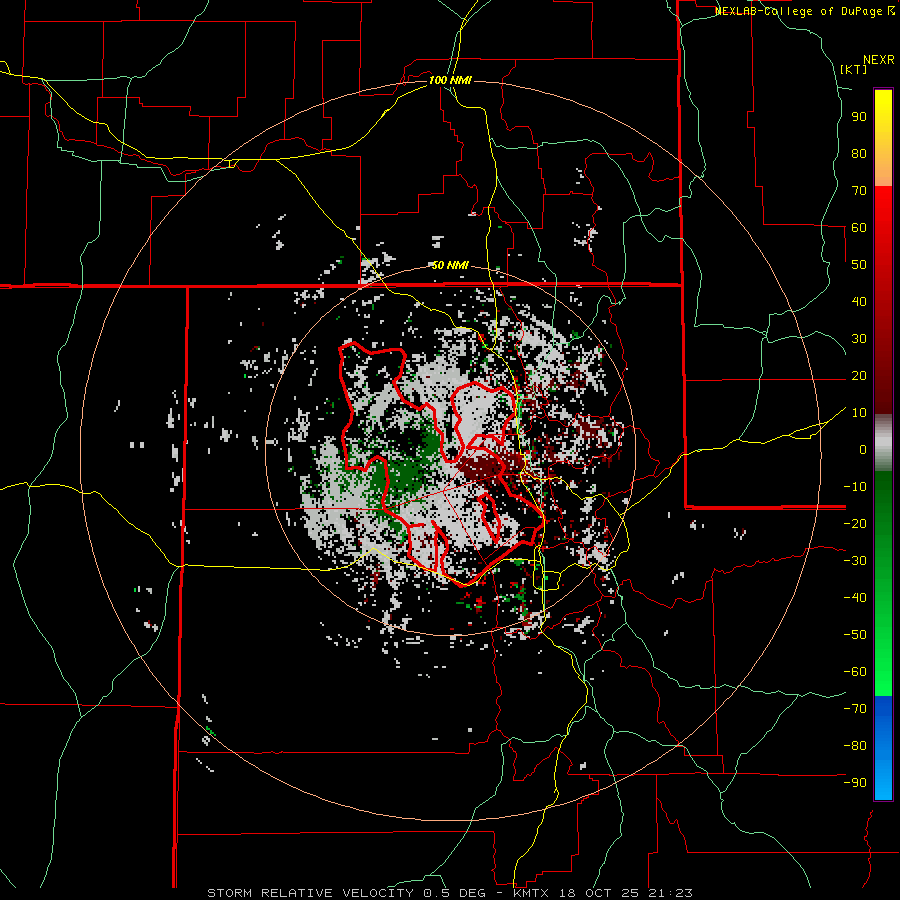Pick the light blue color bar segment near -90
This screenshot has width=900, height=900.
coord(883,781)
